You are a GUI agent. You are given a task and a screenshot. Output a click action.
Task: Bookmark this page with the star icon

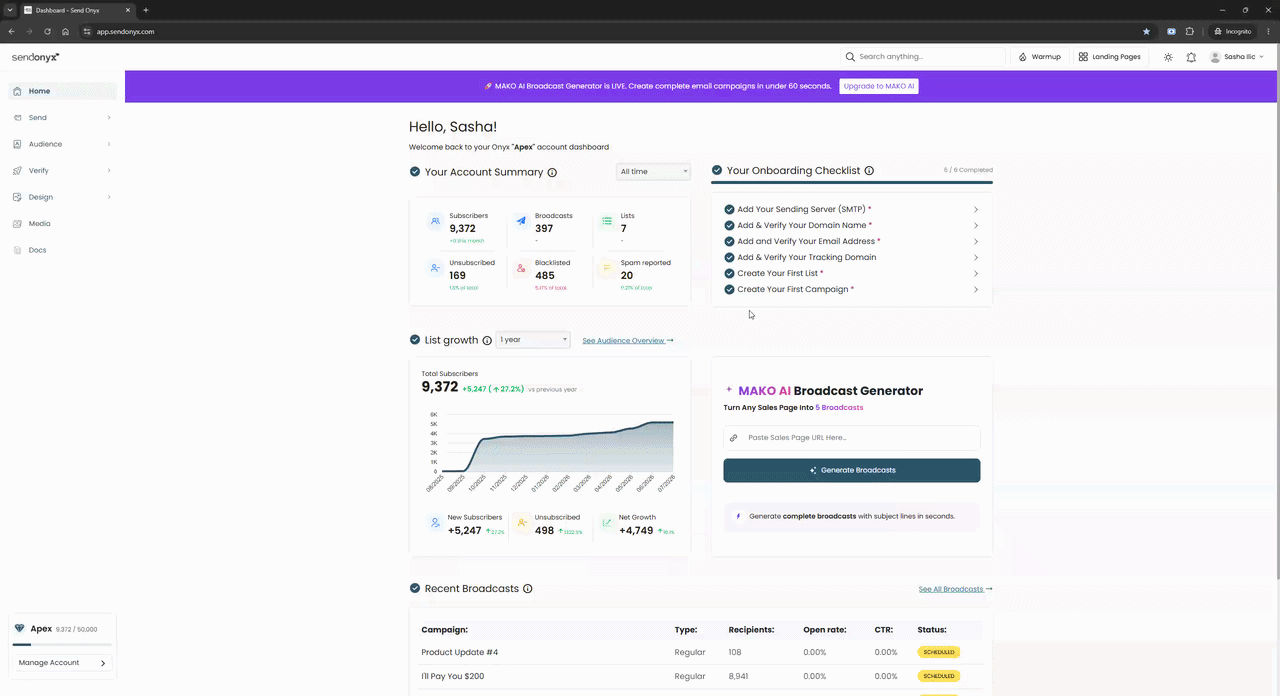tap(1147, 31)
